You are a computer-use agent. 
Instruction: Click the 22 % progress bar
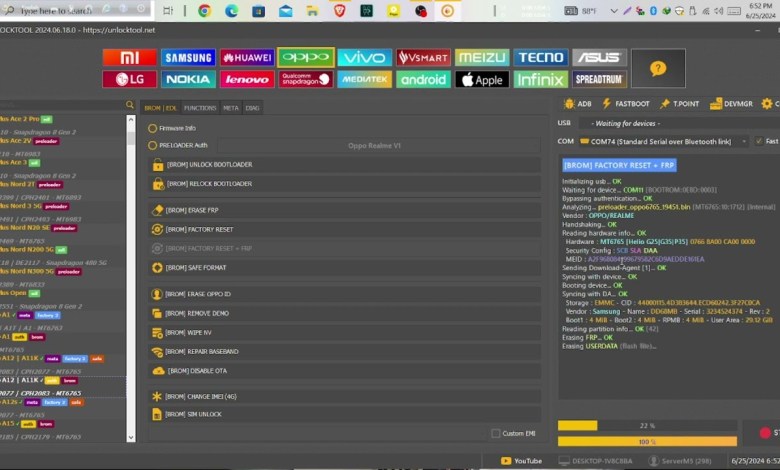point(647,426)
